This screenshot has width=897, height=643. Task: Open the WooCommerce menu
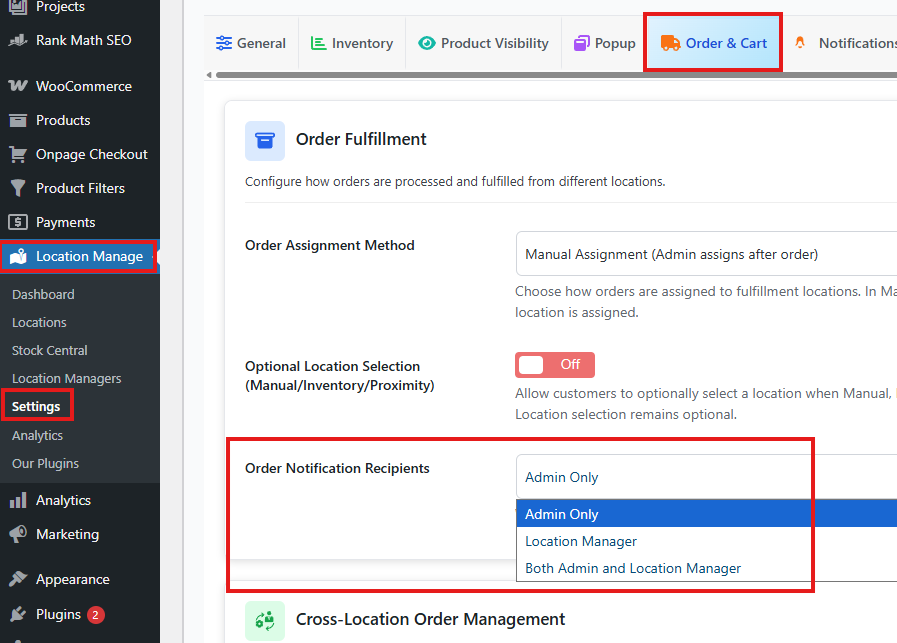(x=80, y=86)
